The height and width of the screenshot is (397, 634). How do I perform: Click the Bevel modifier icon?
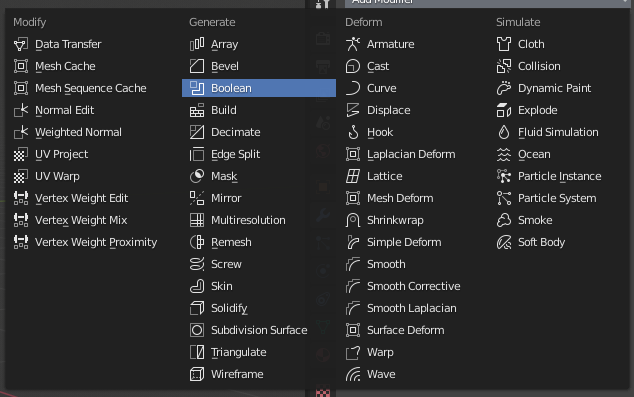pos(197,66)
